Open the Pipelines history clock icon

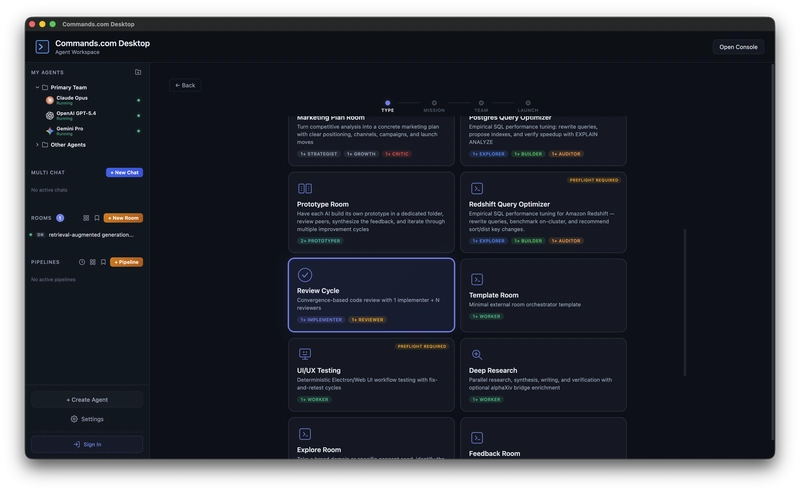tap(82, 262)
